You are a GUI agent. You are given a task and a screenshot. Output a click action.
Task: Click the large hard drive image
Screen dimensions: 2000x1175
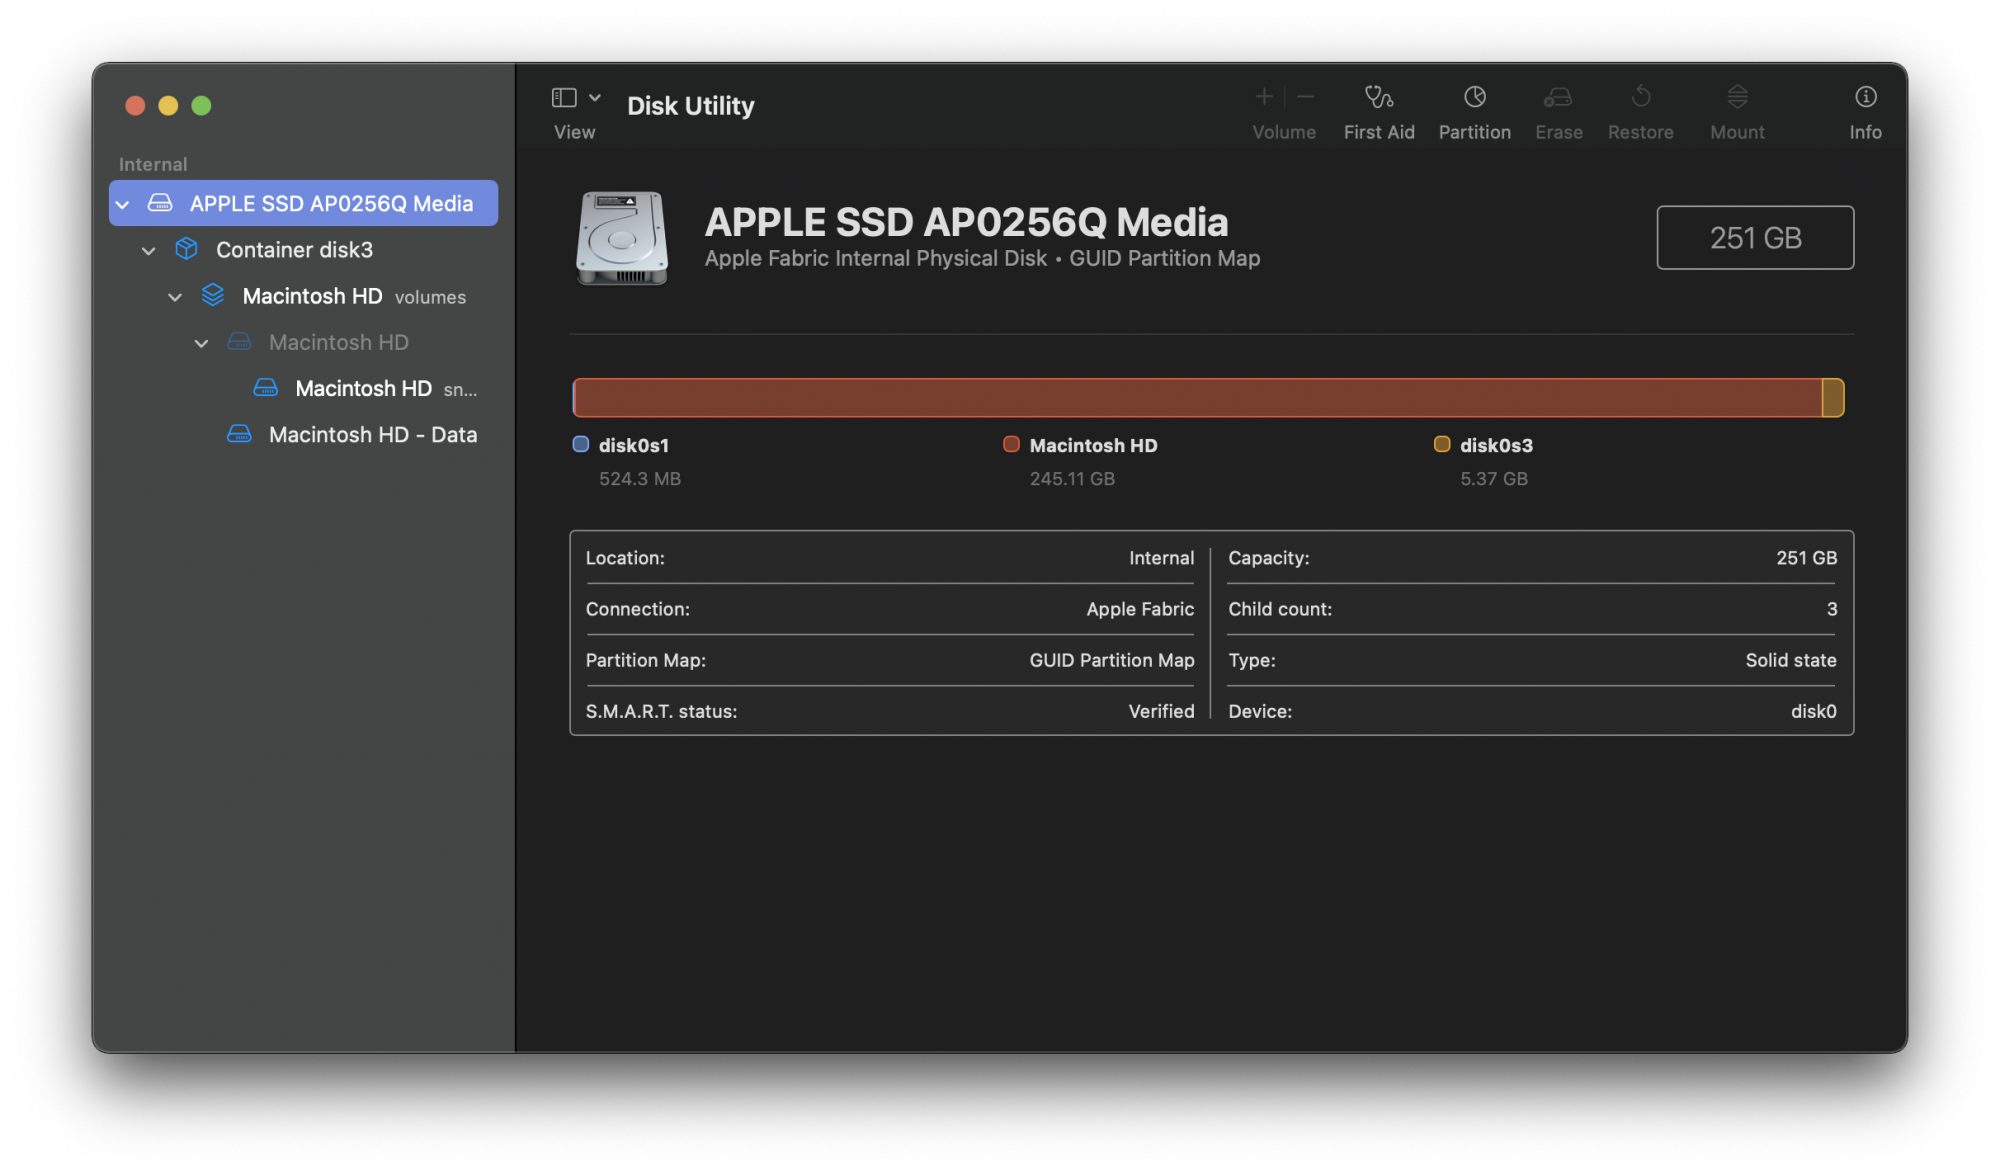click(x=622, y=238)
